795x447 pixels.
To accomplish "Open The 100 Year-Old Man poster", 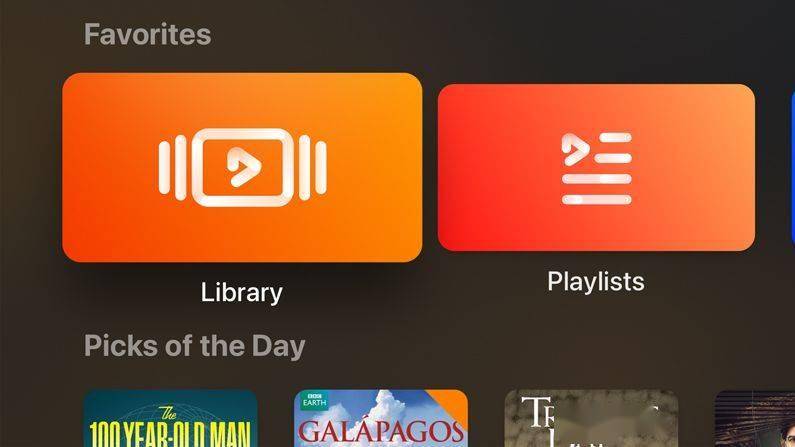I will click(170, 418).
